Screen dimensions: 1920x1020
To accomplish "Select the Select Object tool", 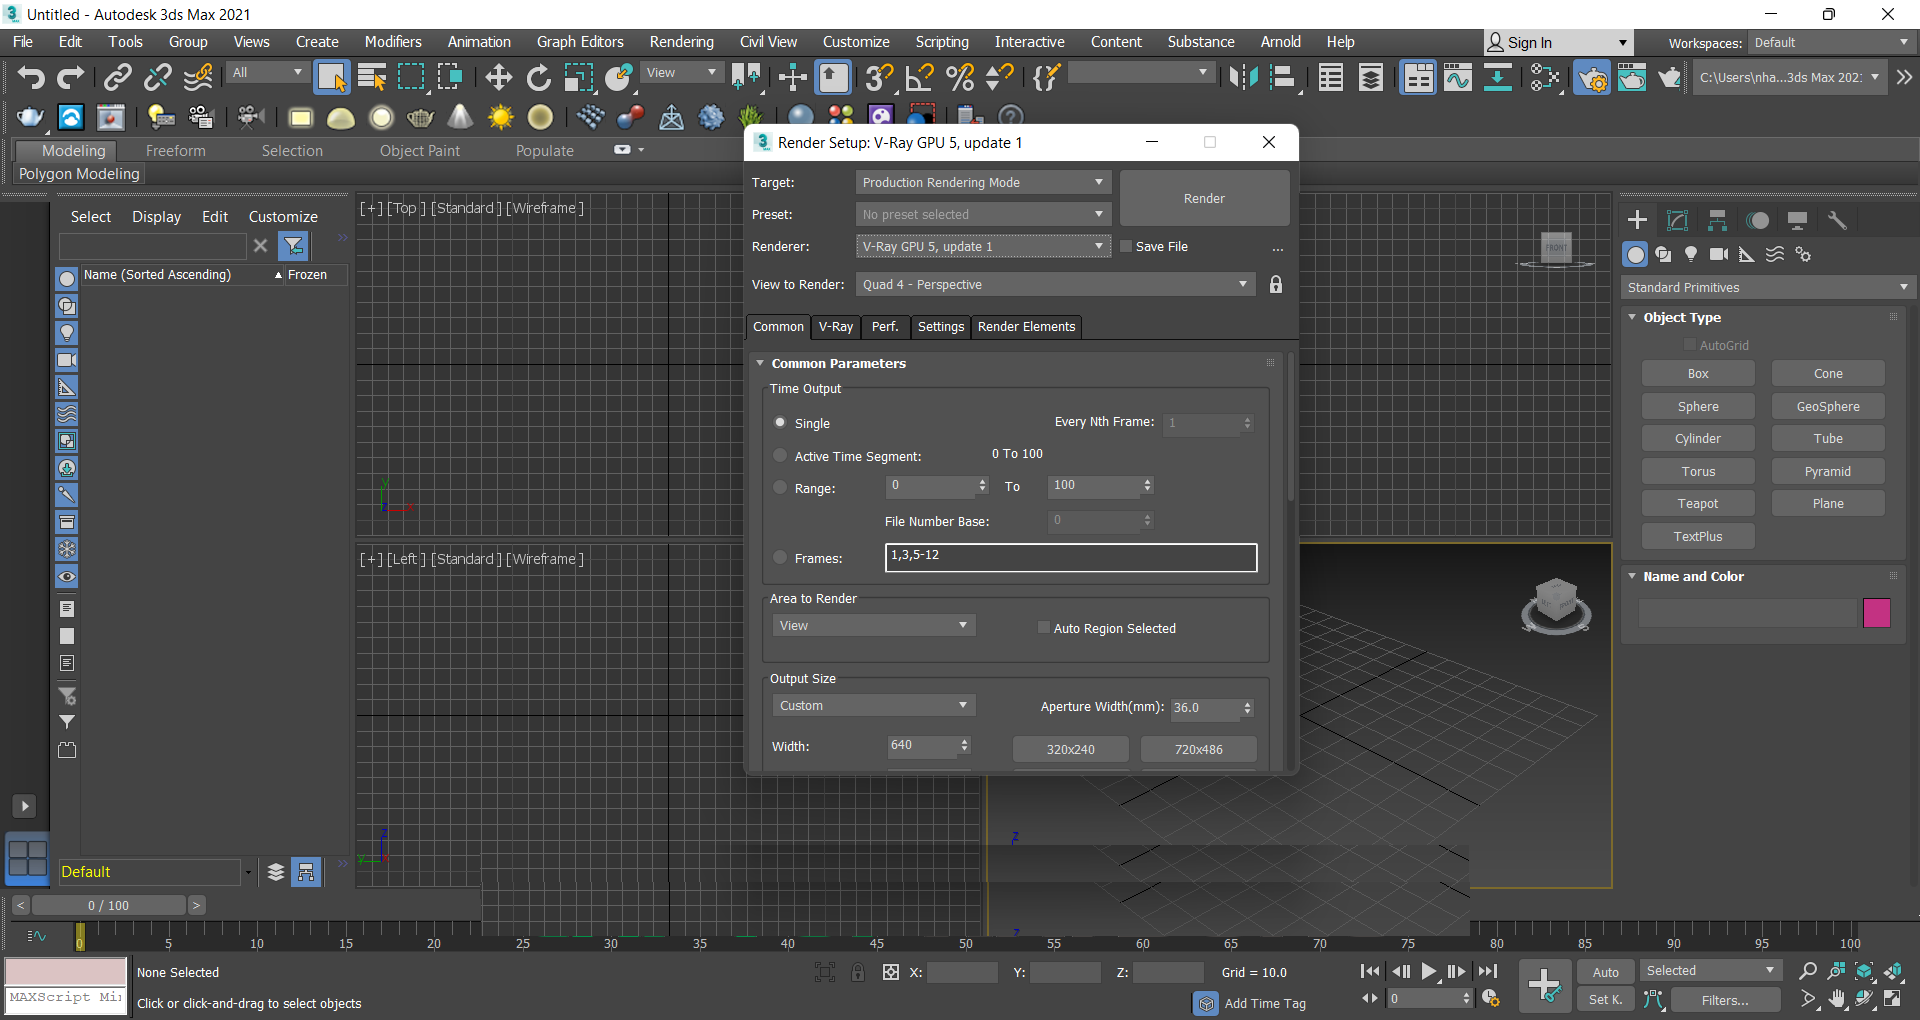I will [x=331, y=77].
